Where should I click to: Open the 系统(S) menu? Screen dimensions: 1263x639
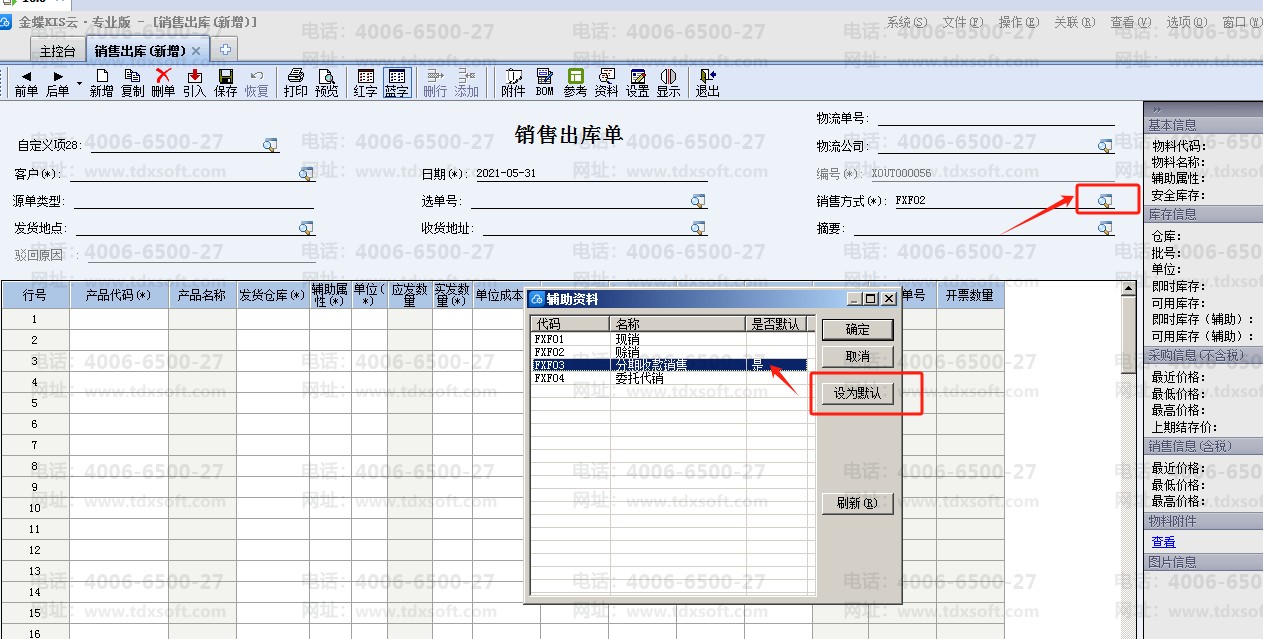[907, 22]
